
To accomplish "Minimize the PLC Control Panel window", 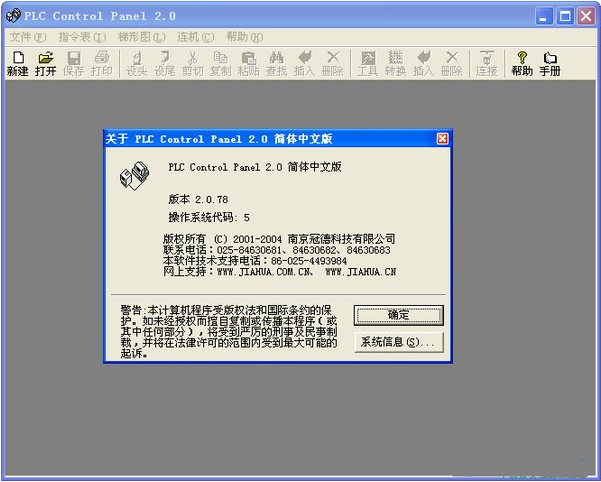I will pos(544,16).
